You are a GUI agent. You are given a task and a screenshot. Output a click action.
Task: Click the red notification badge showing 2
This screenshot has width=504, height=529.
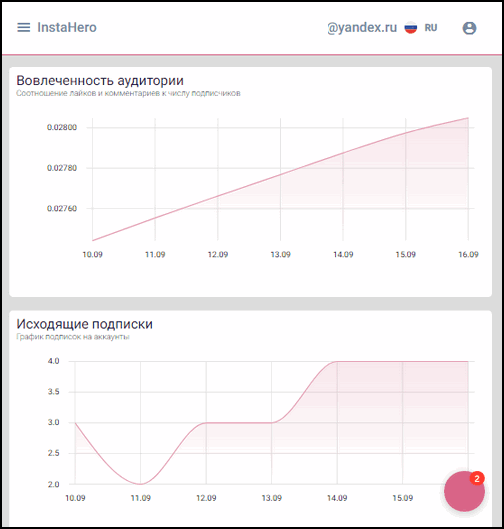pos(477,478)
